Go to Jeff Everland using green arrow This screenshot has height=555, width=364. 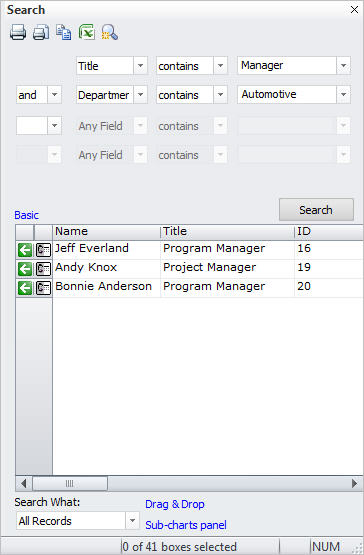[x=25, y=250]
